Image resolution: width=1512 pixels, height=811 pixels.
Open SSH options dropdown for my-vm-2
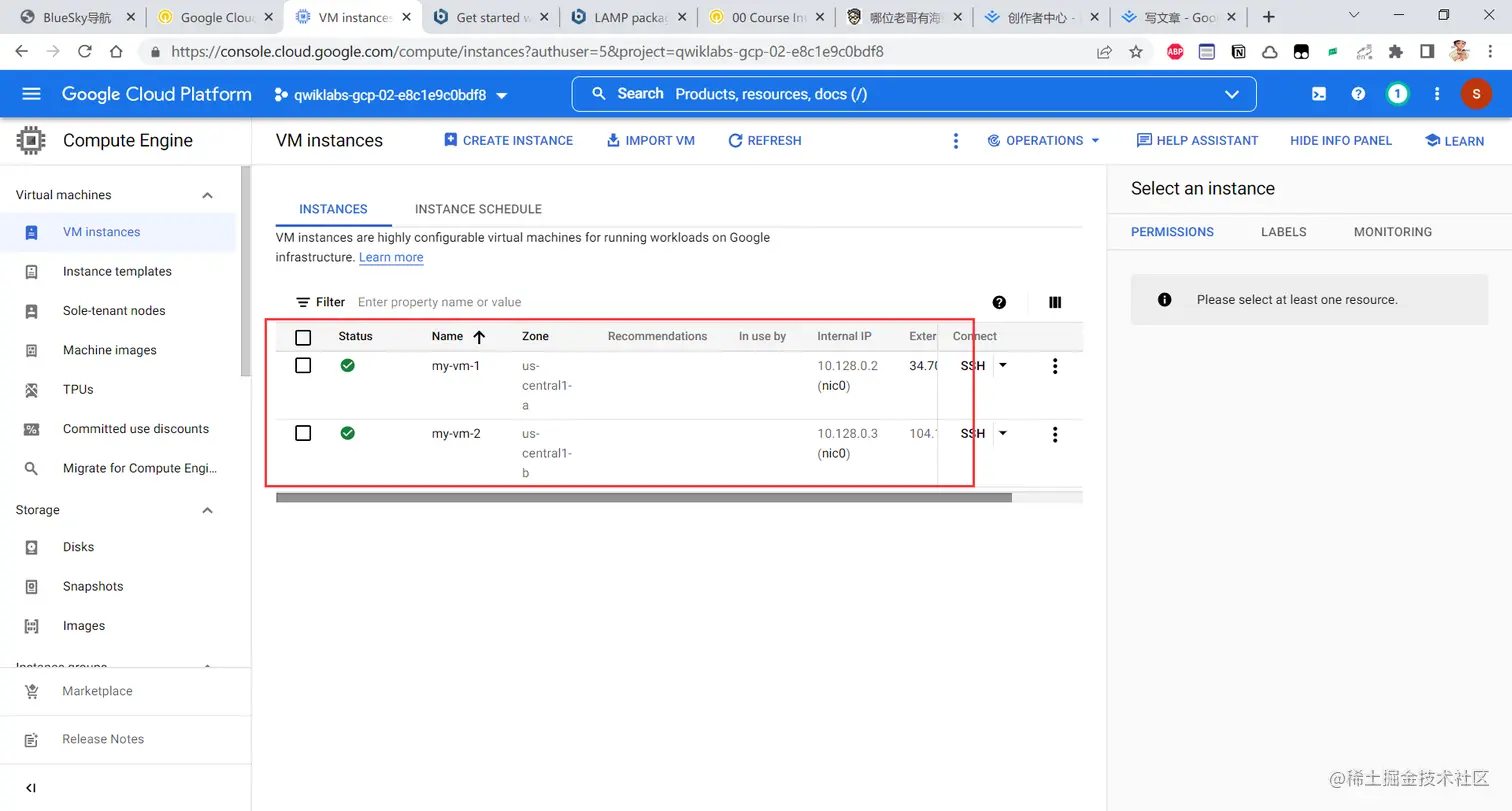[1003, 433]
